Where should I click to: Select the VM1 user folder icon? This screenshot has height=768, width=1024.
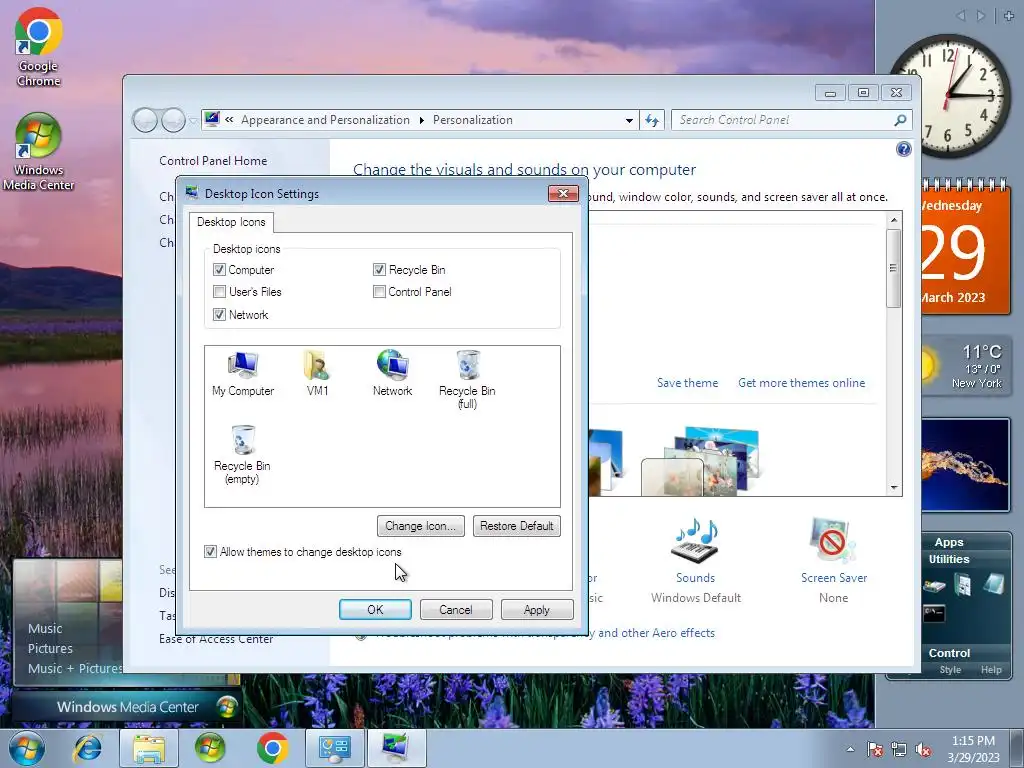[317, 374]
